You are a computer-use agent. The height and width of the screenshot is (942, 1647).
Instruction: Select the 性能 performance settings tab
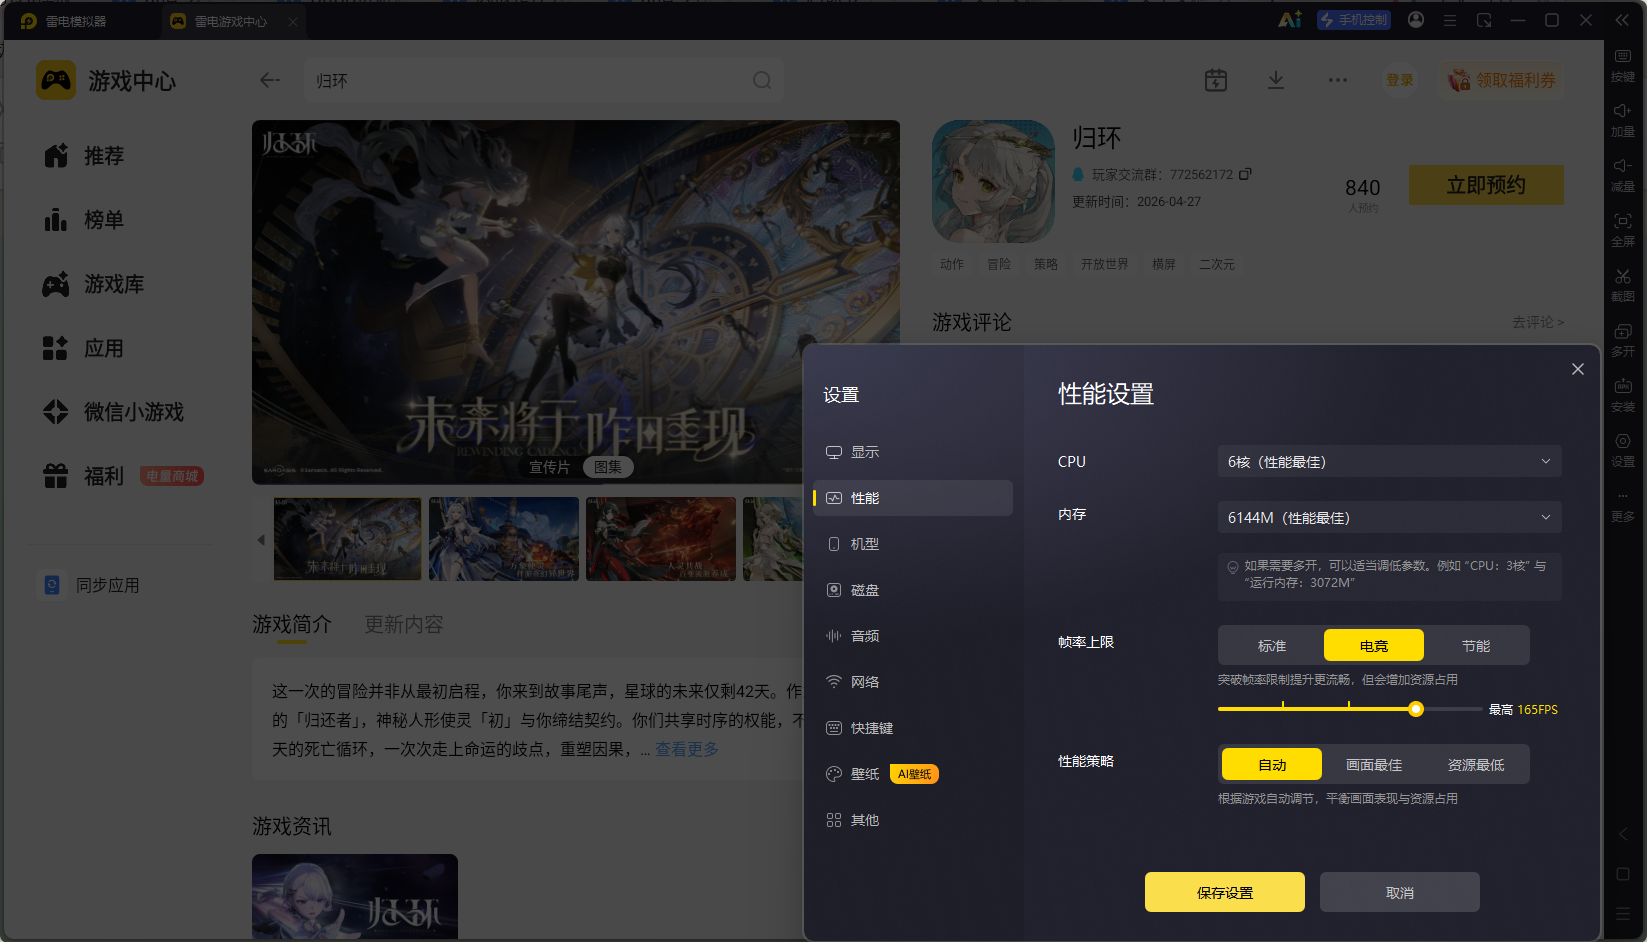pyautogui.click(x=913, y=498)
